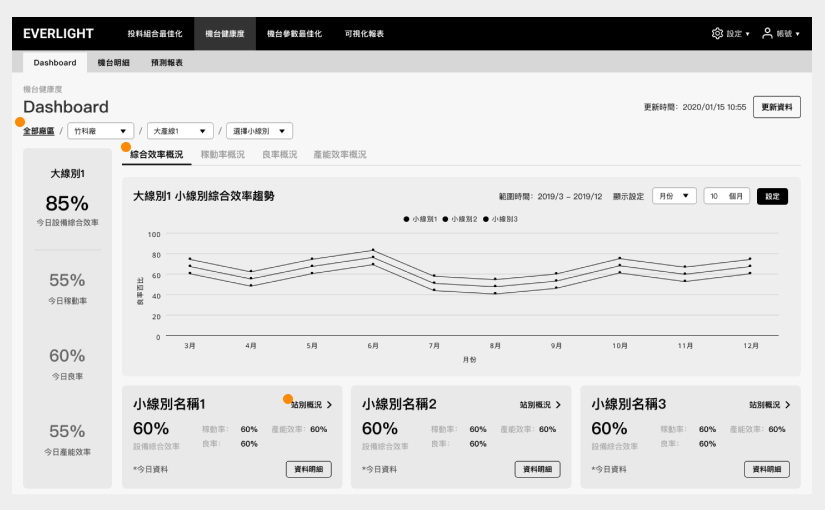Click the 10 個月 input field

tap(727, 196)
